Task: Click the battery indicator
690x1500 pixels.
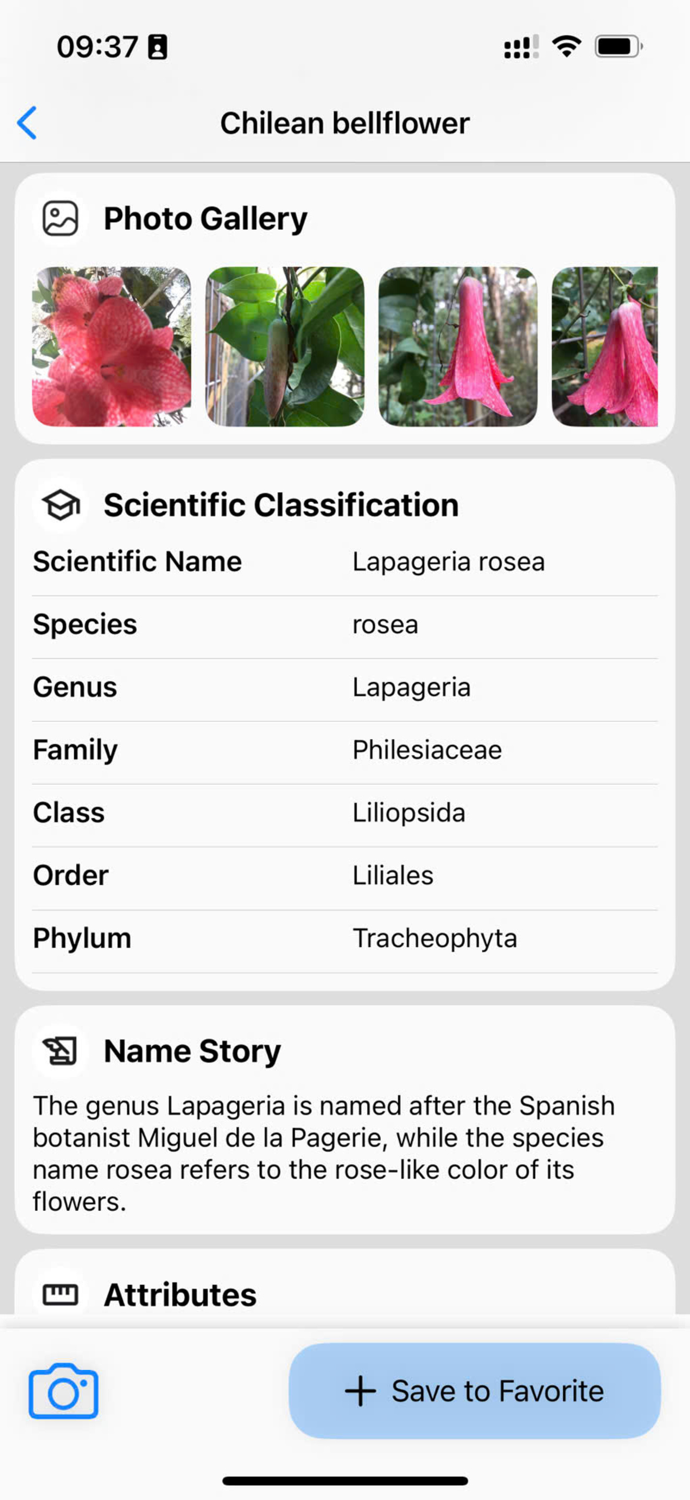Action: click(x=617, y=45)
